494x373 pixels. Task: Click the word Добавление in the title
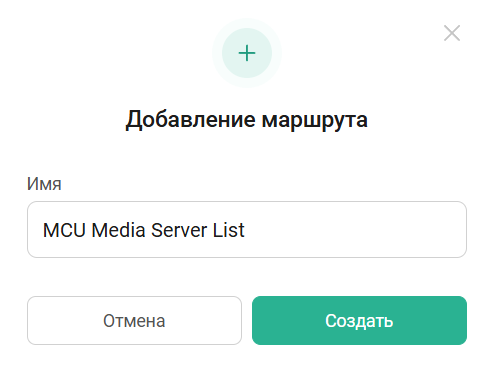tap(190, 120)
